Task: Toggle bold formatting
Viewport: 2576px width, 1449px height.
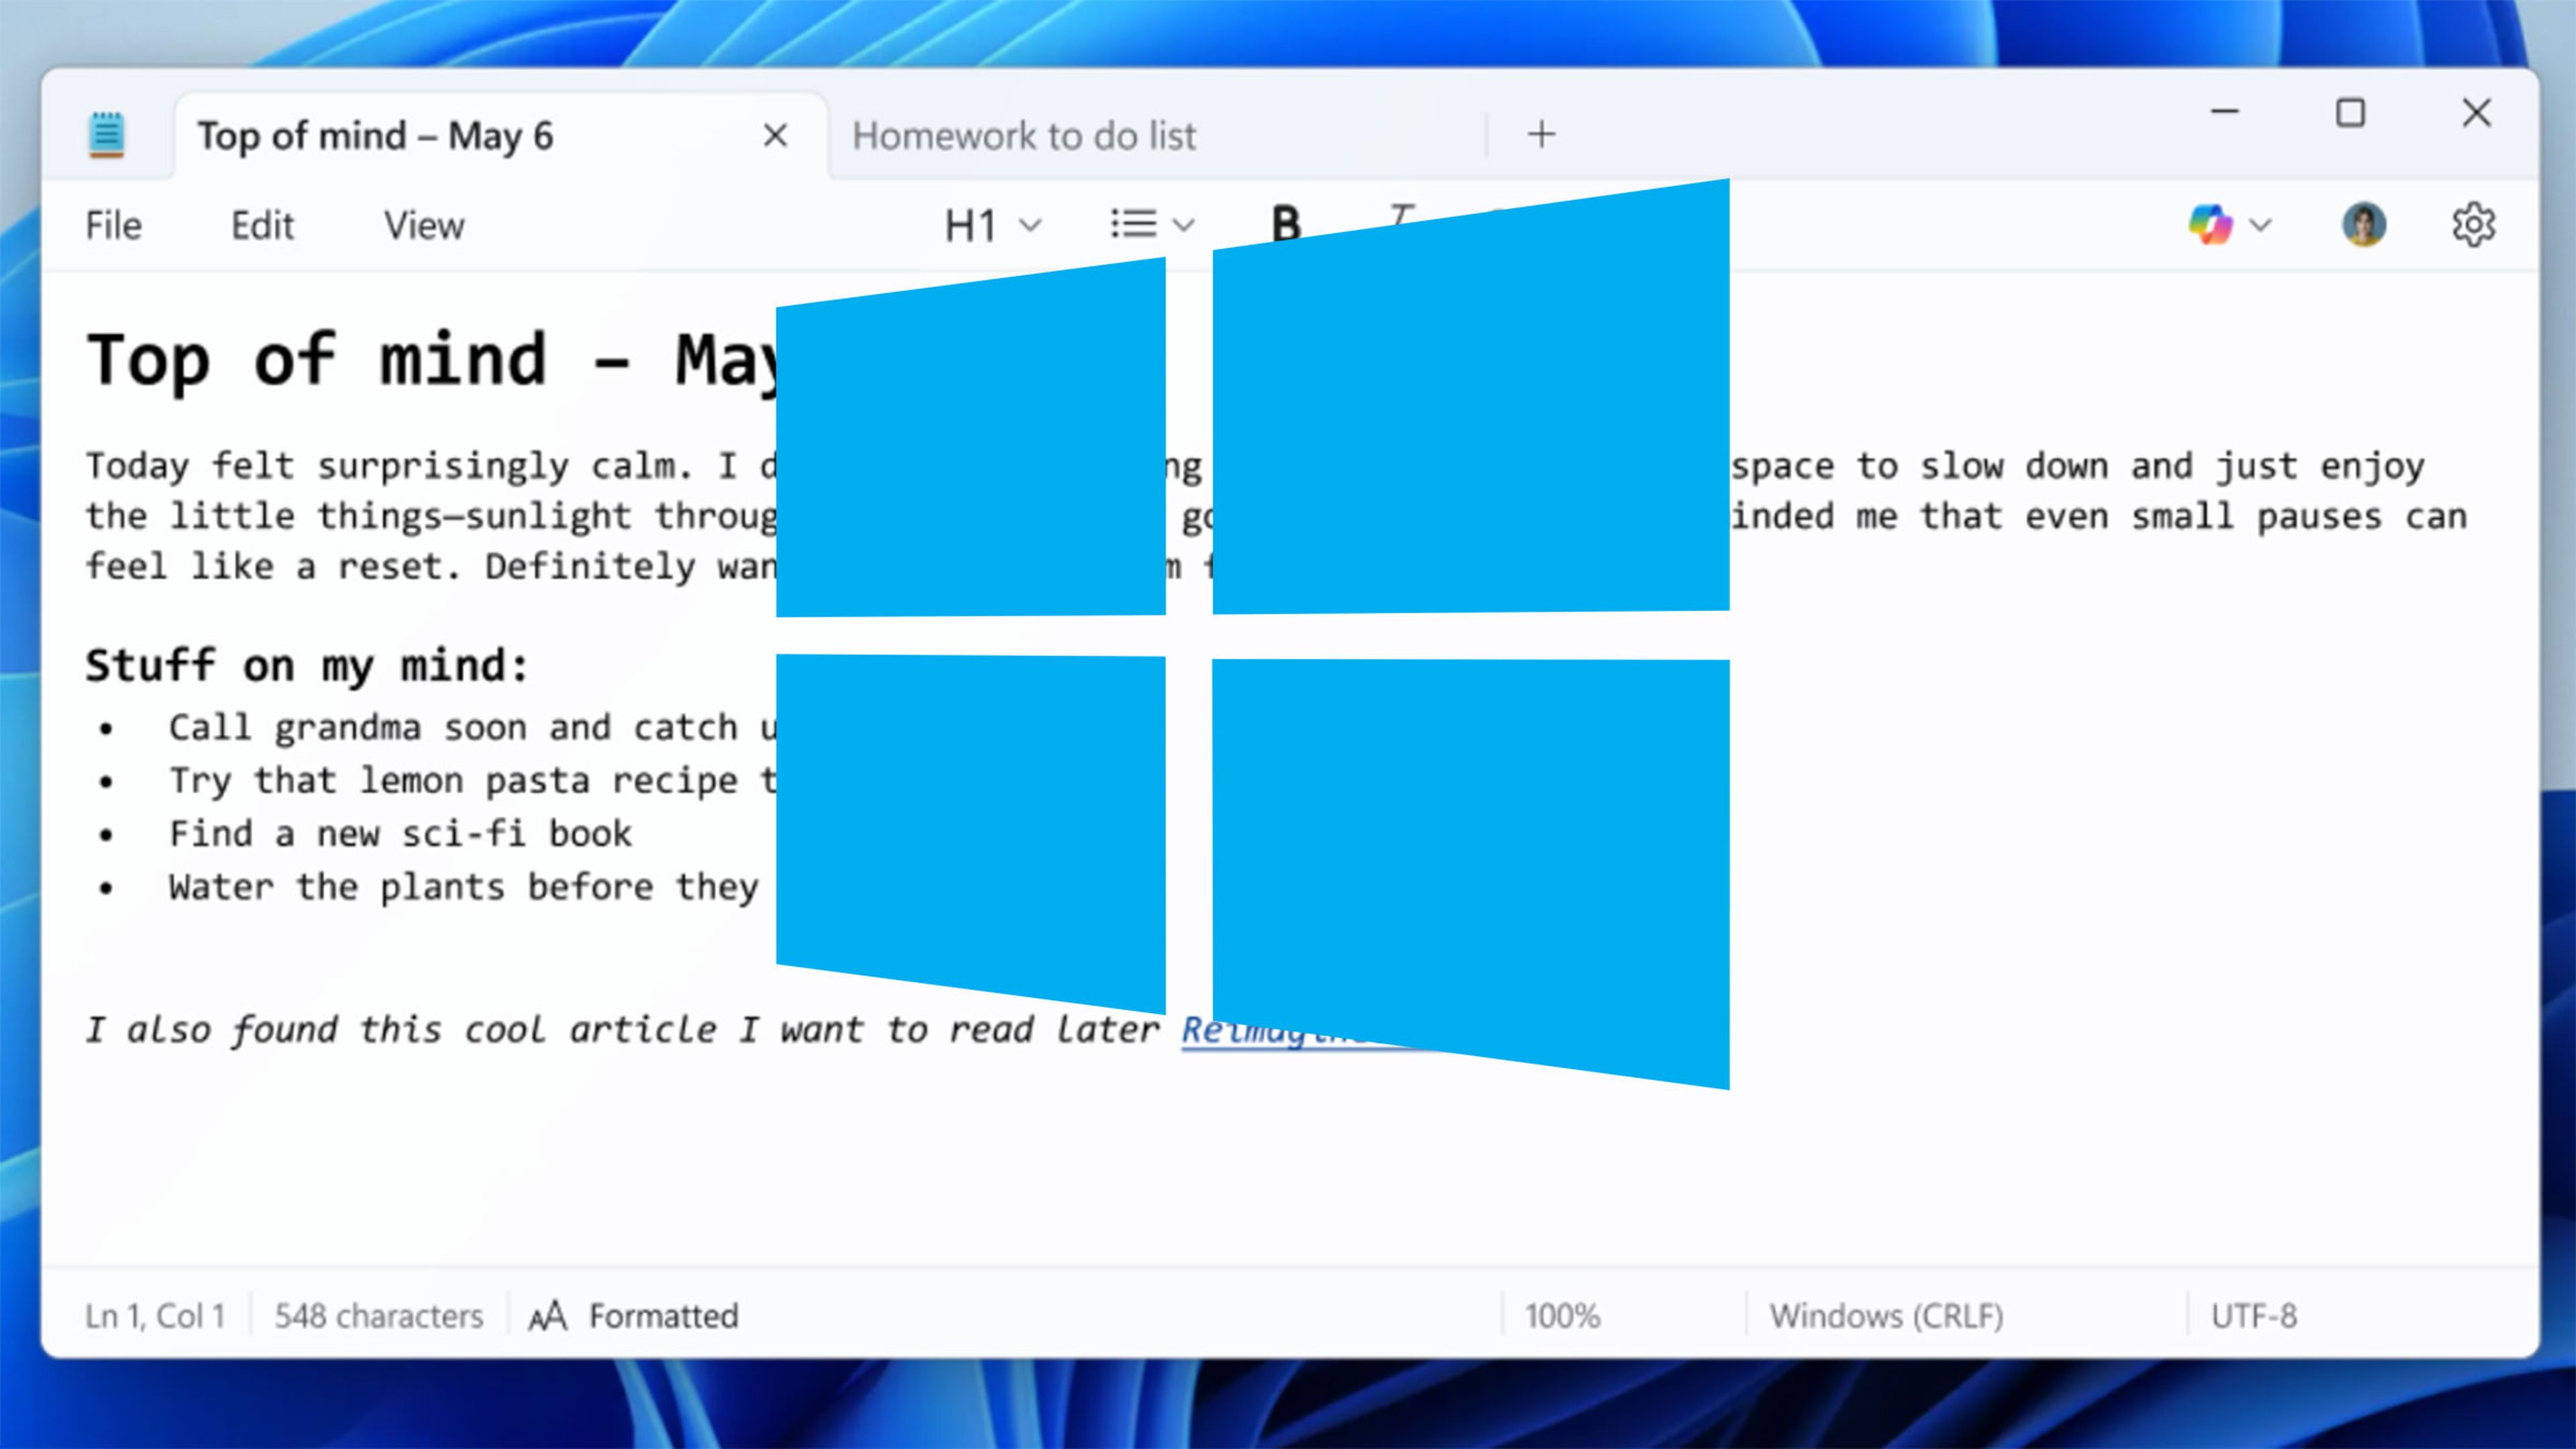Action: pos(1286,222)
